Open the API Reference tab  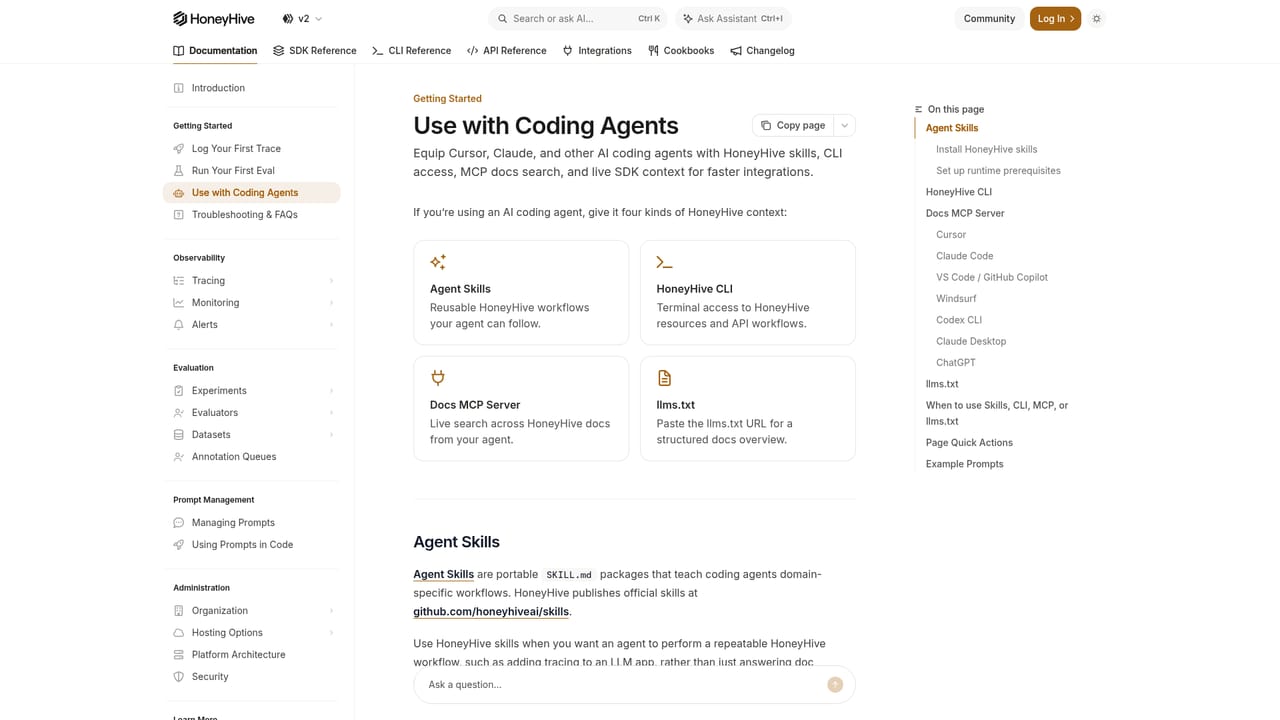[507, 50]
